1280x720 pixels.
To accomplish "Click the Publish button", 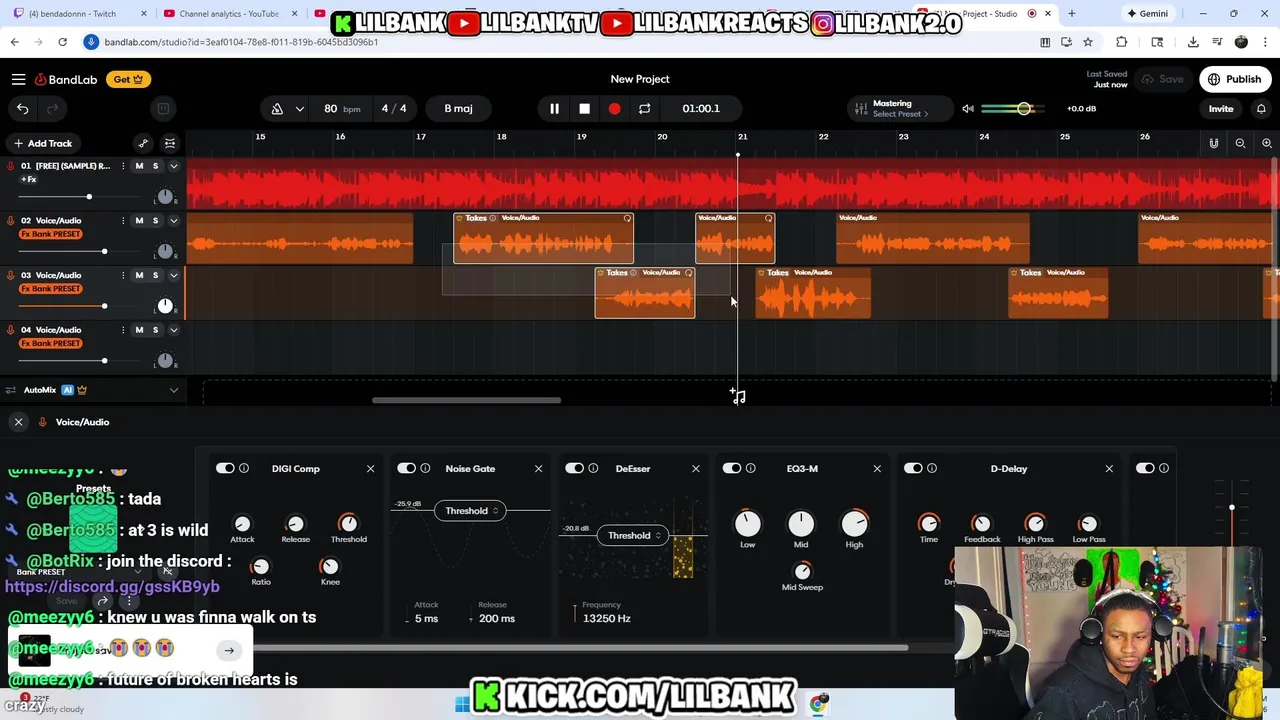I will coord(1235,79).
